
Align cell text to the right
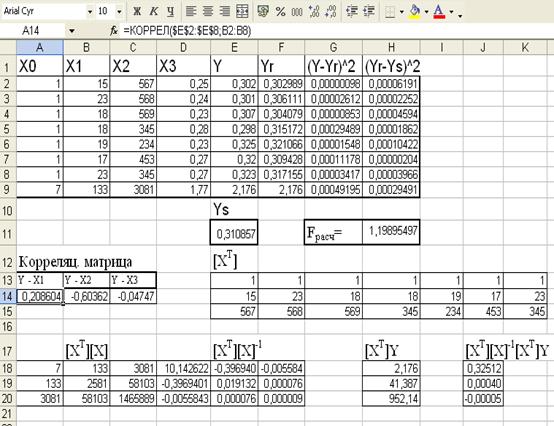[224, 11]
